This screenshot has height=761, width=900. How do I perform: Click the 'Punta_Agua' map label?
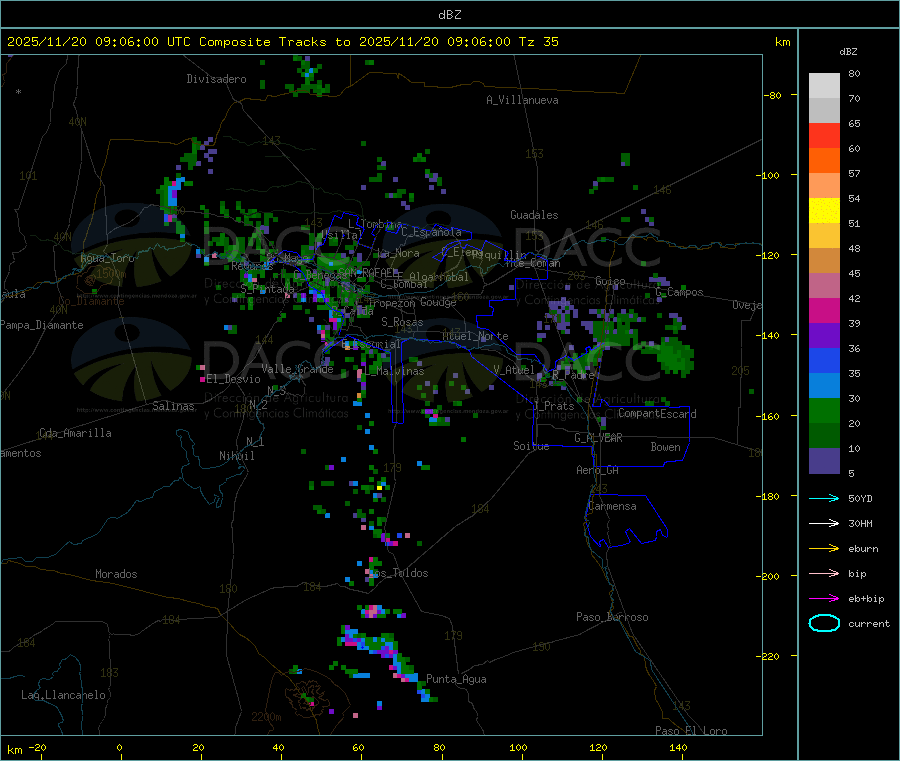tap(456, 680)
